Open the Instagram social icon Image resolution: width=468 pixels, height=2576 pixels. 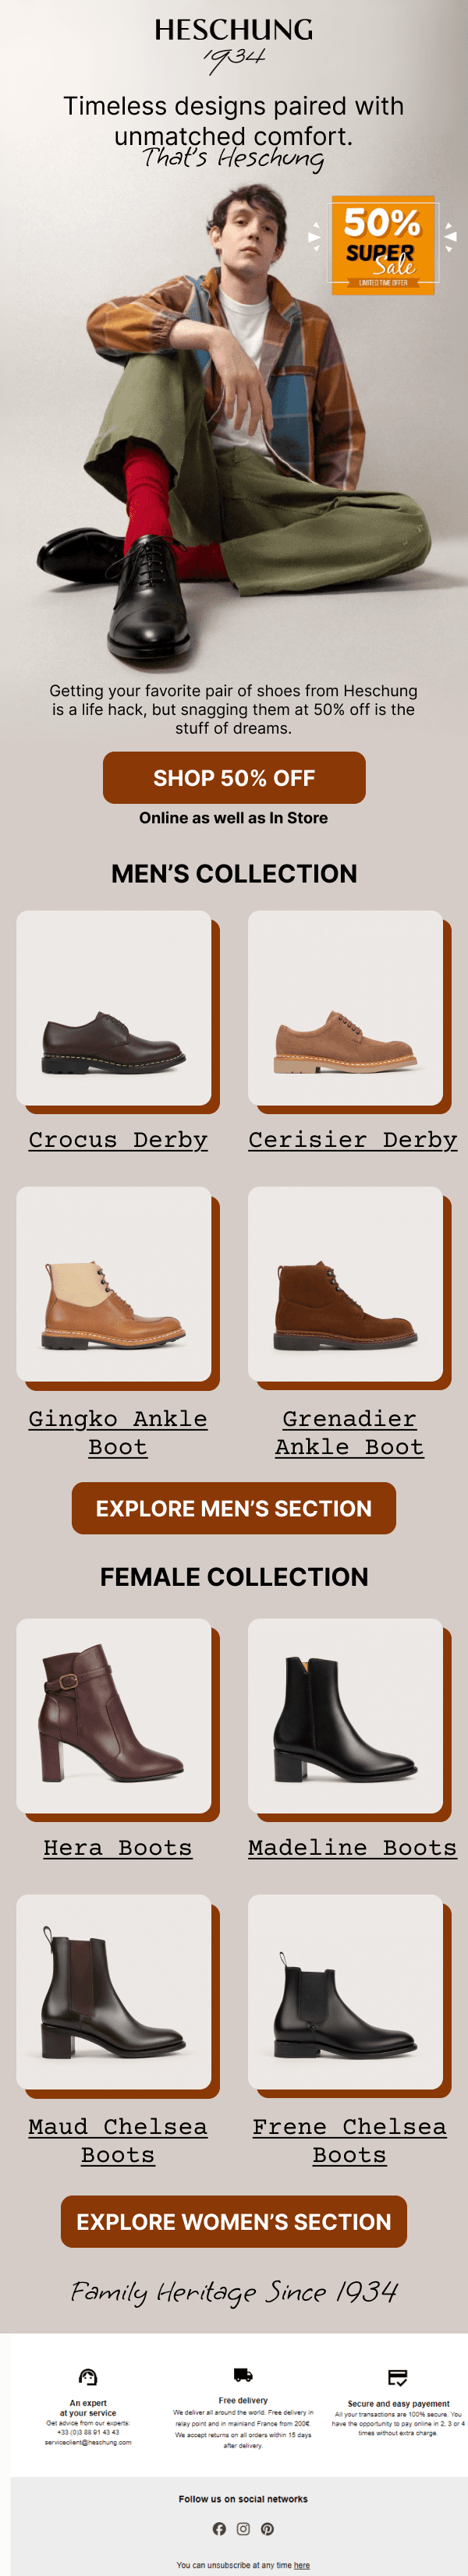pos(243,2528)
